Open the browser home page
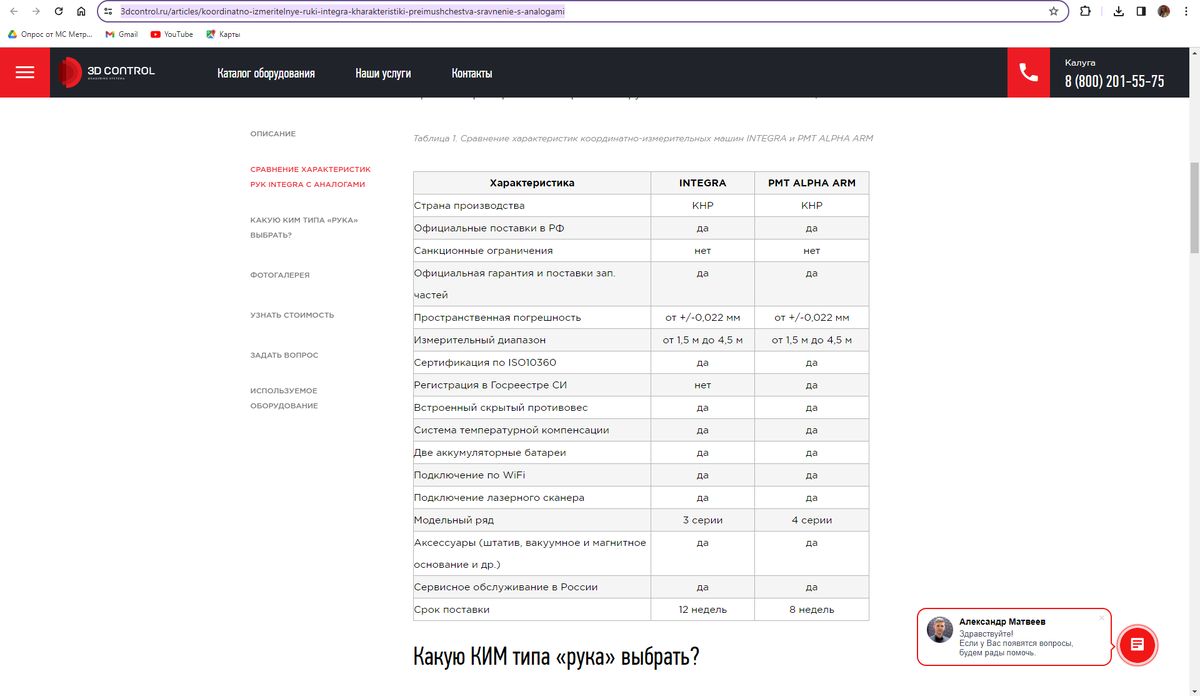The image size is (1200, 696). click(81, 11)
